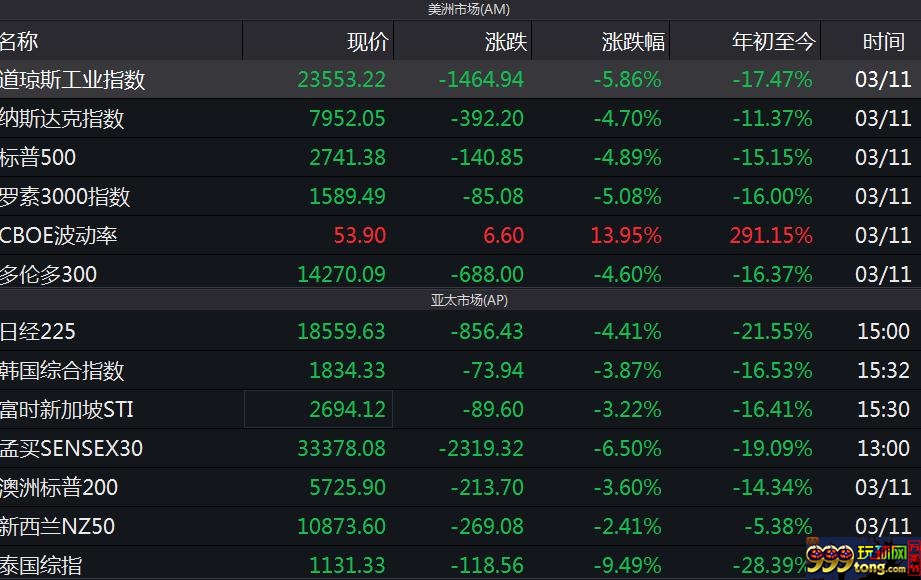Image resolution: width=921 pixels, height=580 pixels.
Task: Click the Thailand composite percent change -9.49%
Action: [x=627, y=565]
